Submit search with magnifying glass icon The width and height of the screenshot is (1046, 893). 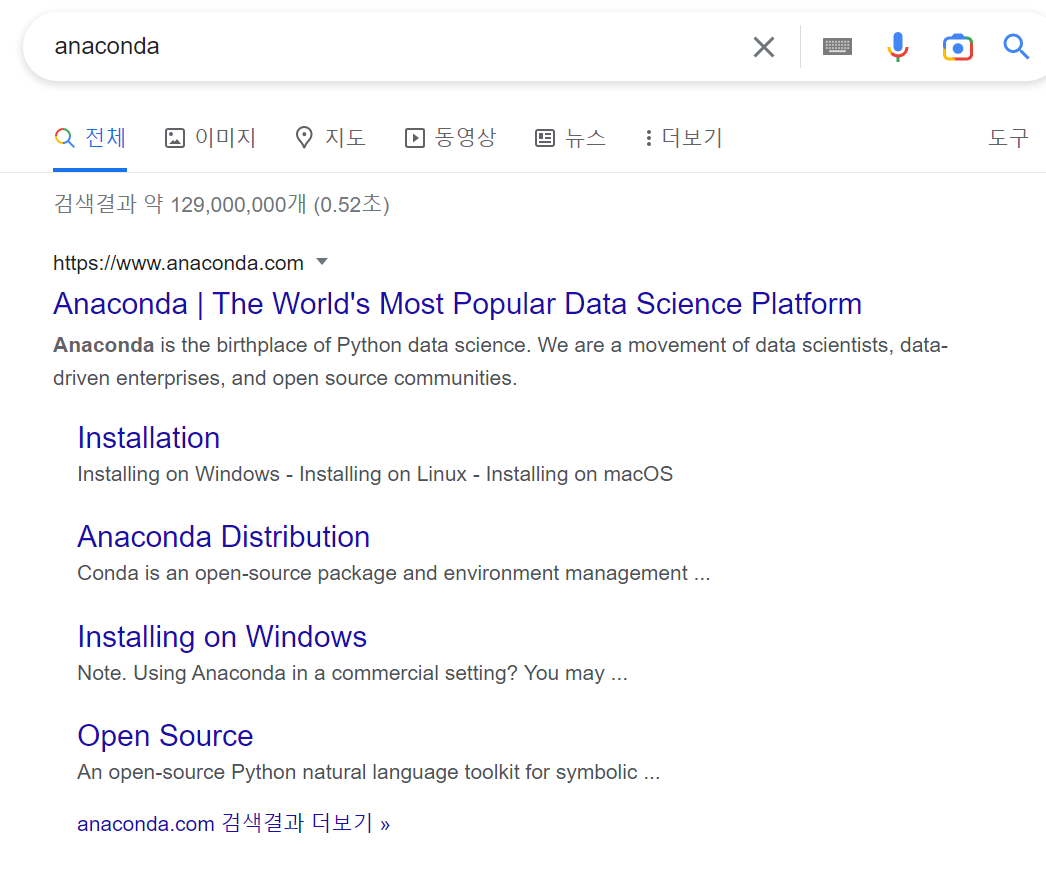pos(1016,47)
